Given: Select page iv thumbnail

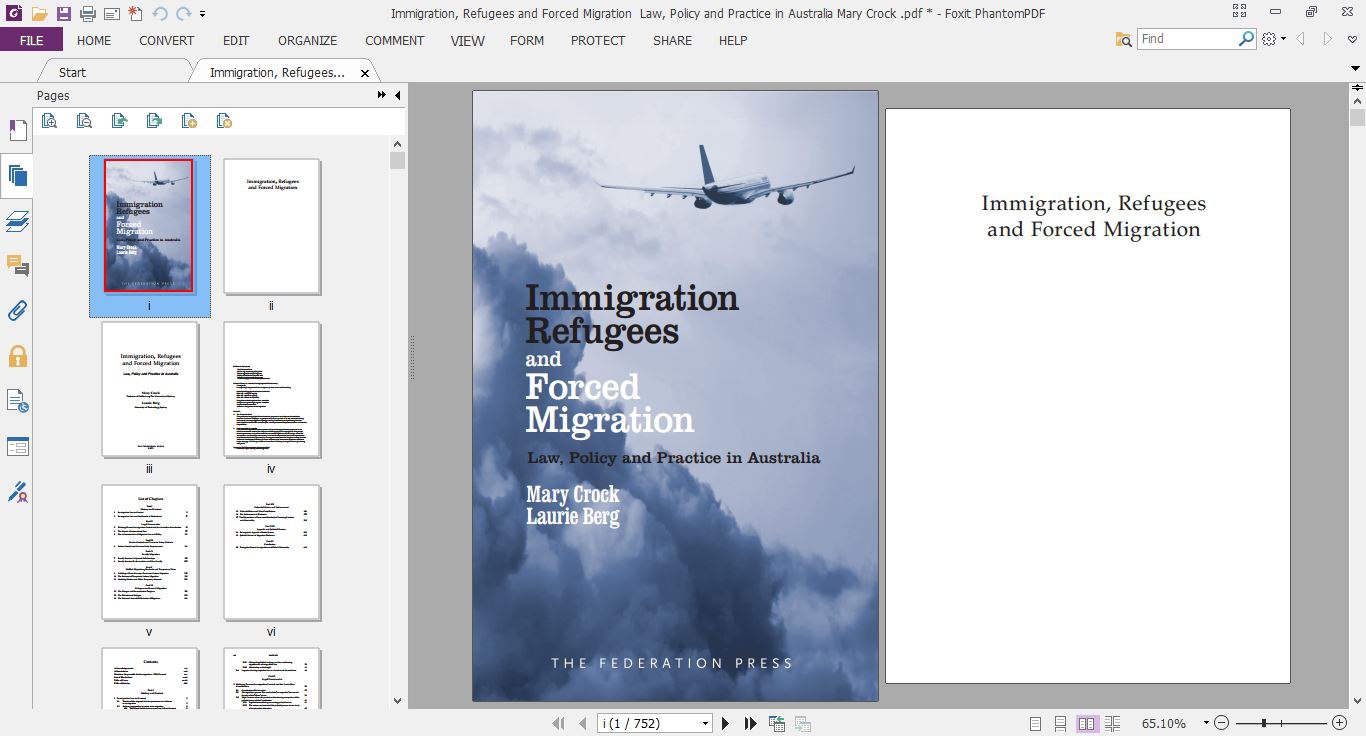Looking at the screenshot, I should (x=271, y=389).
